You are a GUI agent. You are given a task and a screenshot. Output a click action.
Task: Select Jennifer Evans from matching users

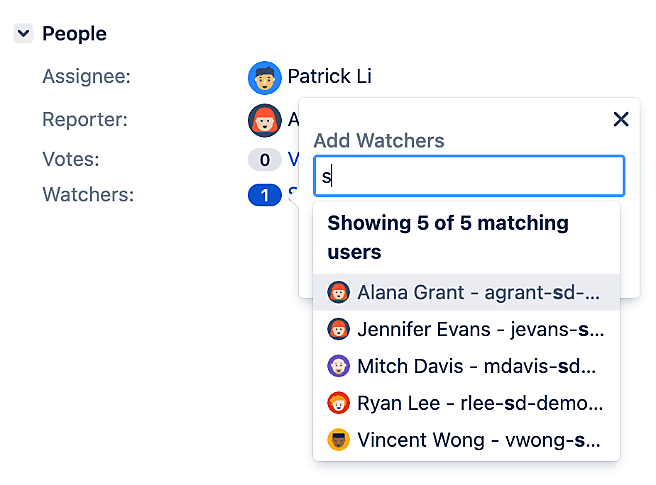pos(466,329)
